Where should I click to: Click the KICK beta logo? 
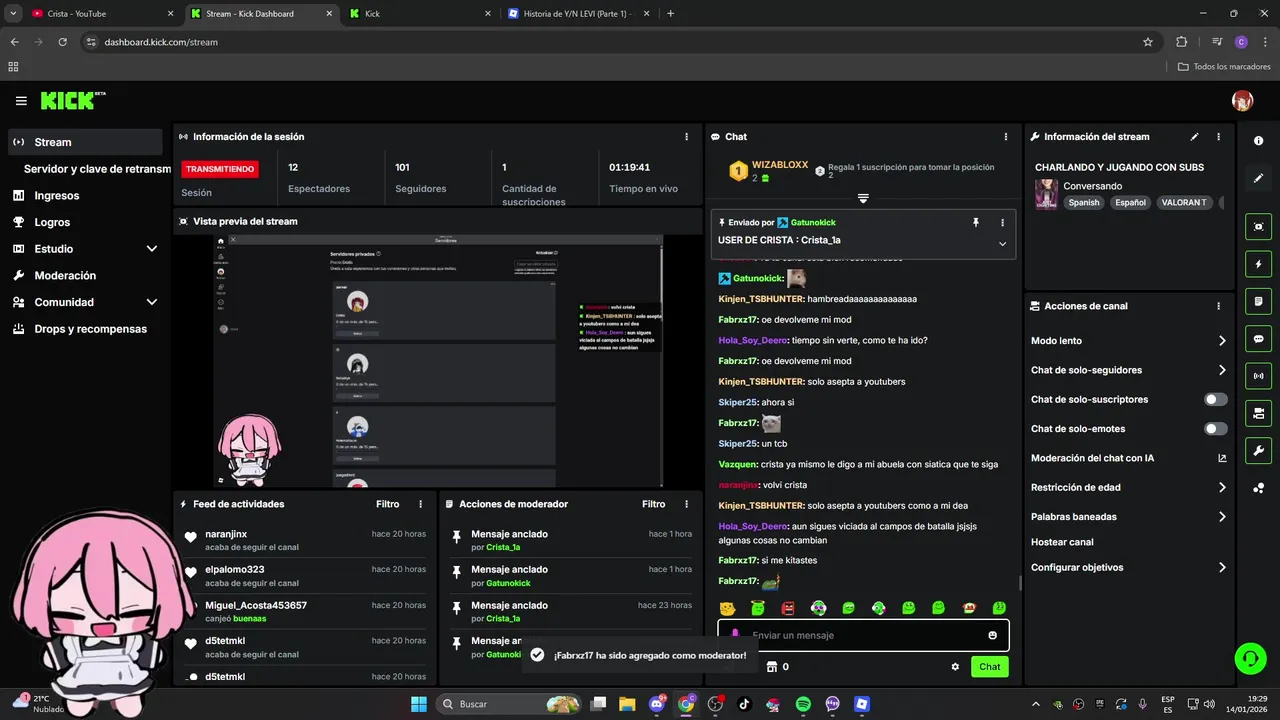[x=73, y=101]
